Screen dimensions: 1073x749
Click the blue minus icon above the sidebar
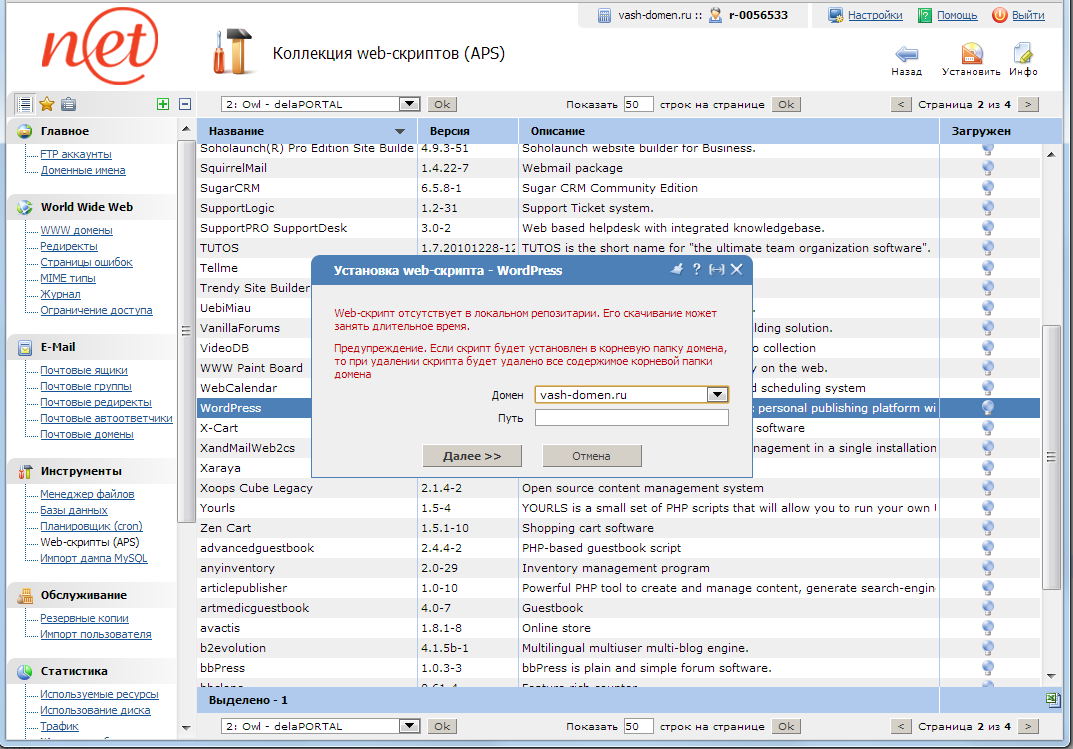(x=187, y=102)
